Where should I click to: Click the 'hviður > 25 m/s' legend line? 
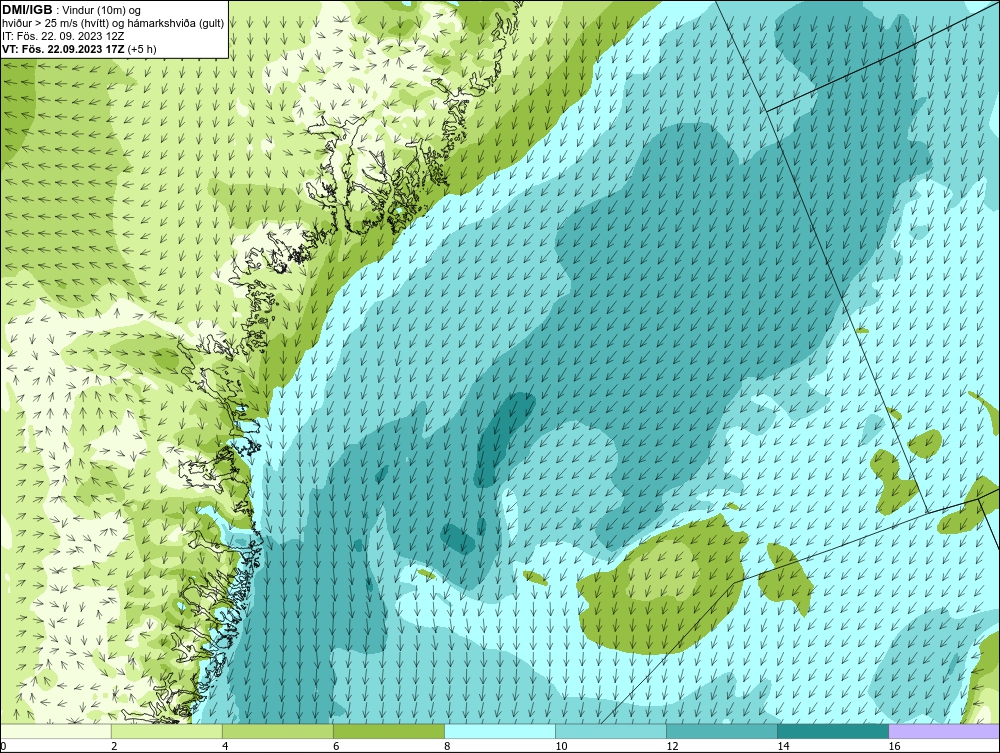(113, 23)
